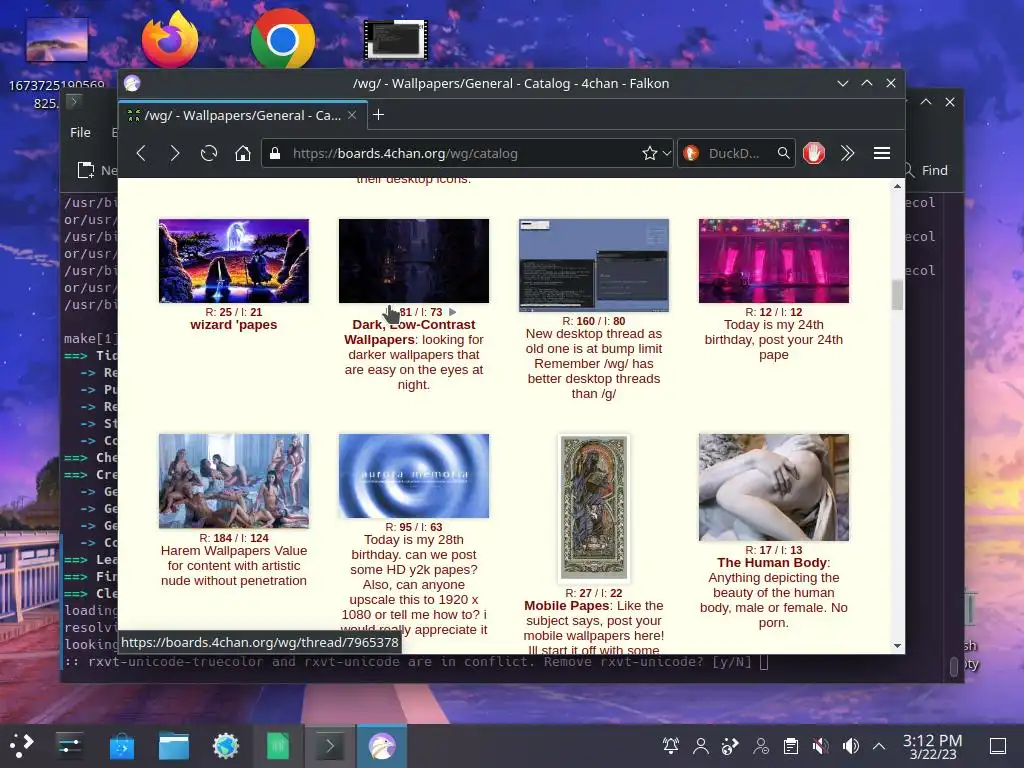Open the DuckDuckGo search engine icon menu
The height and width of the screenshot is (768, 1024).
pos(691,153)
